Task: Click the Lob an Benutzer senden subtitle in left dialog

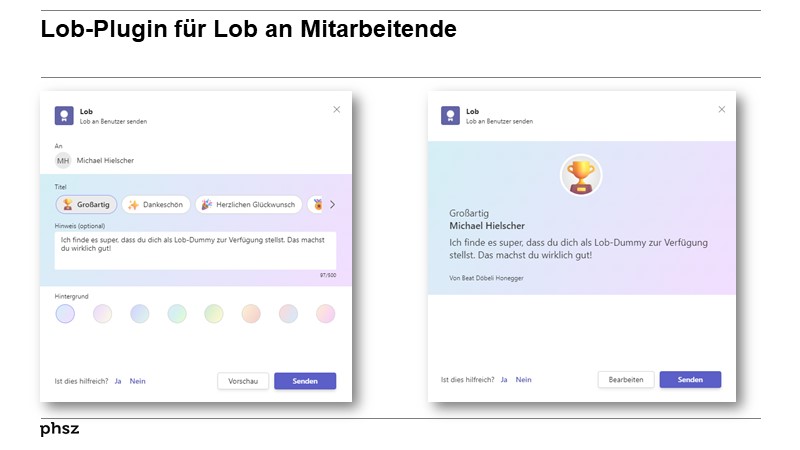Action: click(x=113, y=121)
